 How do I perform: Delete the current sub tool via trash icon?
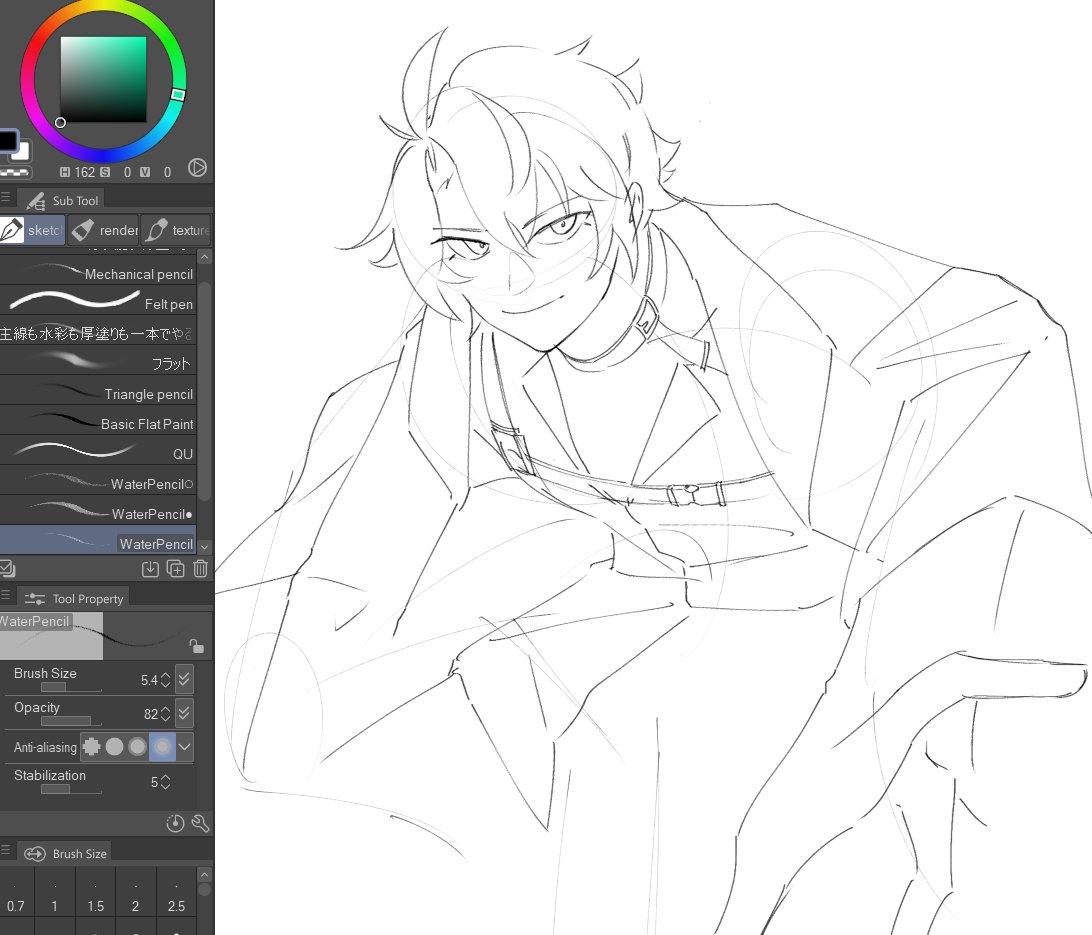(199, 569)
